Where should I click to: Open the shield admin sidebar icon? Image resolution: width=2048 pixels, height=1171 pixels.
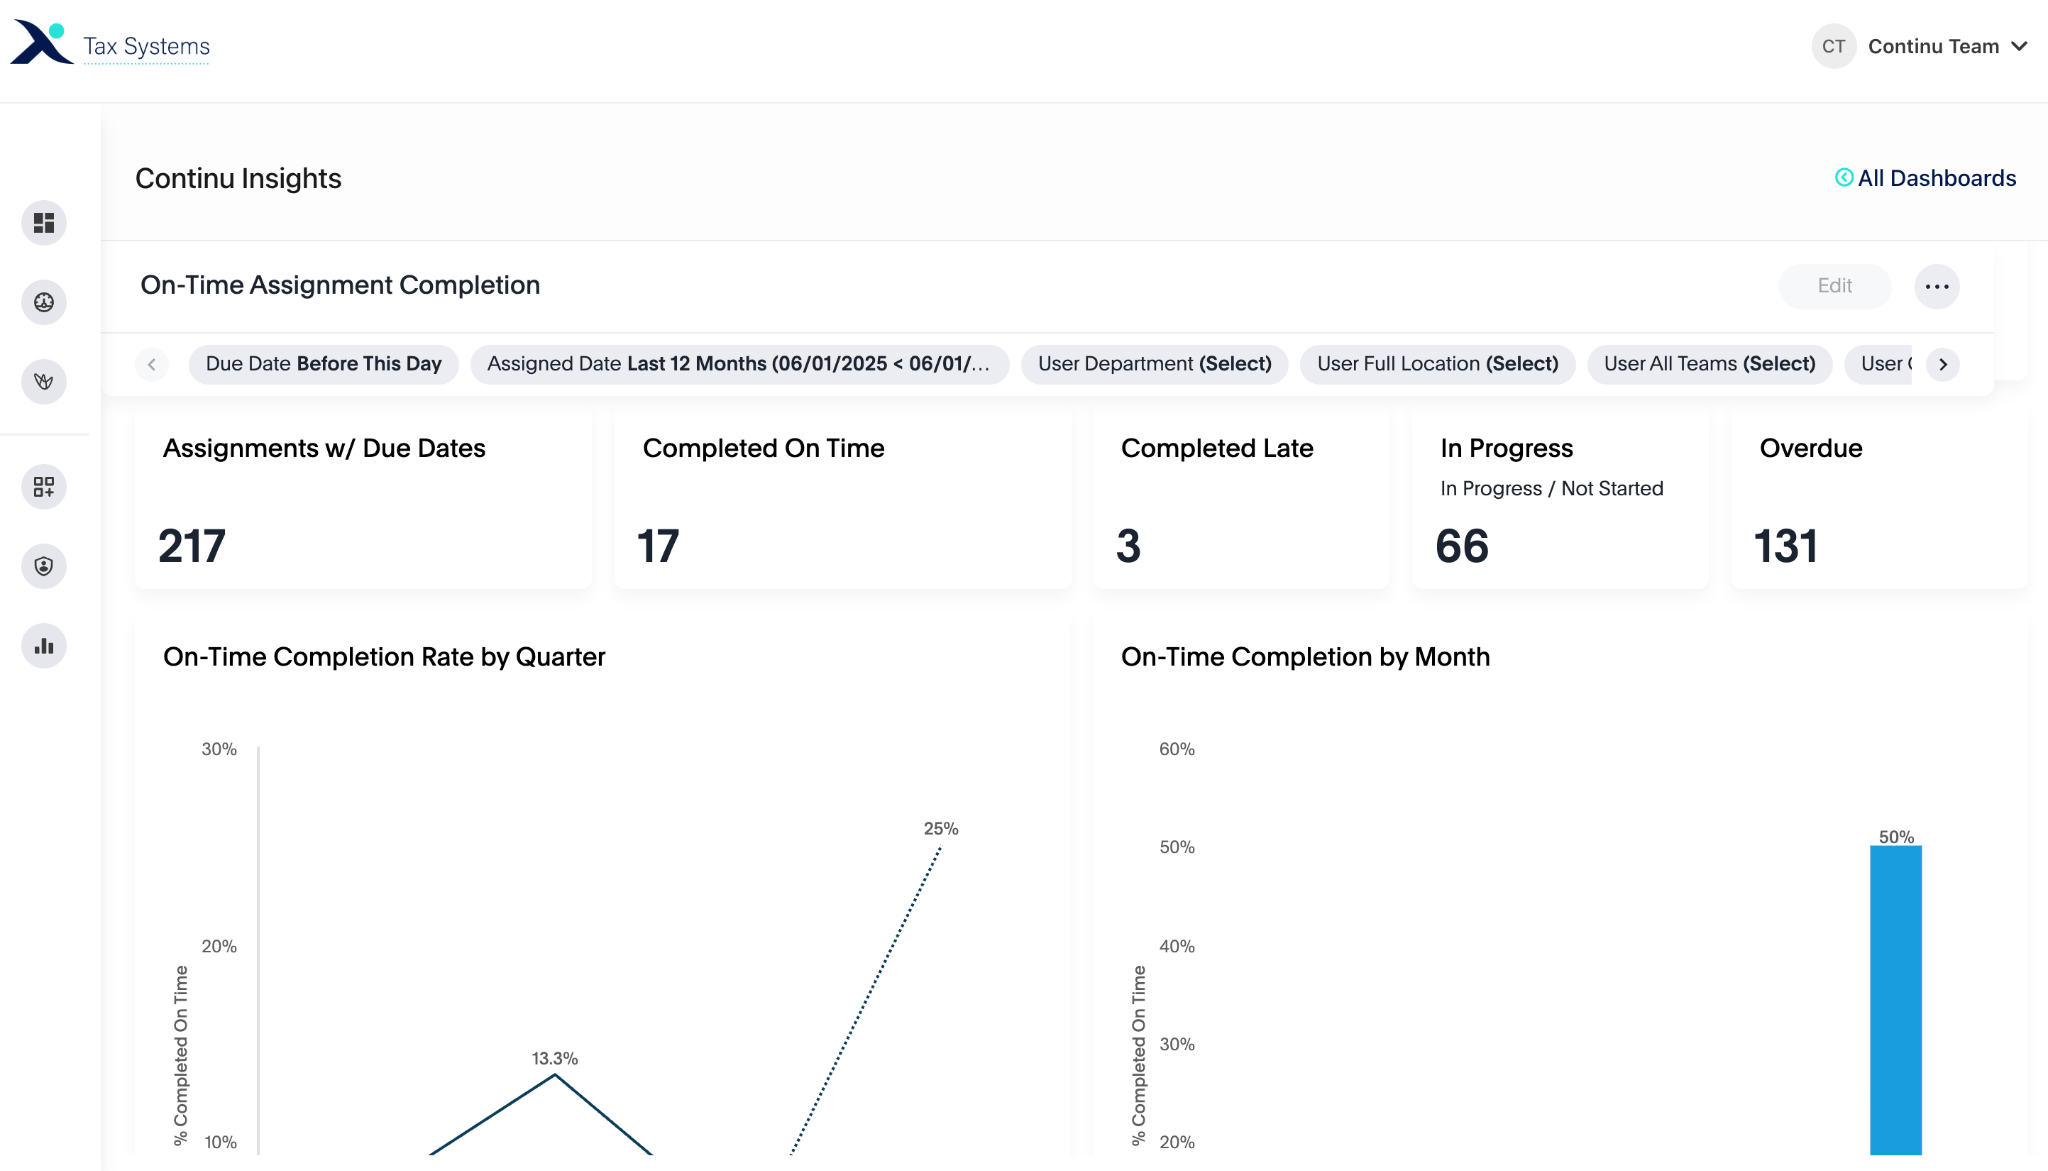(x=44, y=566)
